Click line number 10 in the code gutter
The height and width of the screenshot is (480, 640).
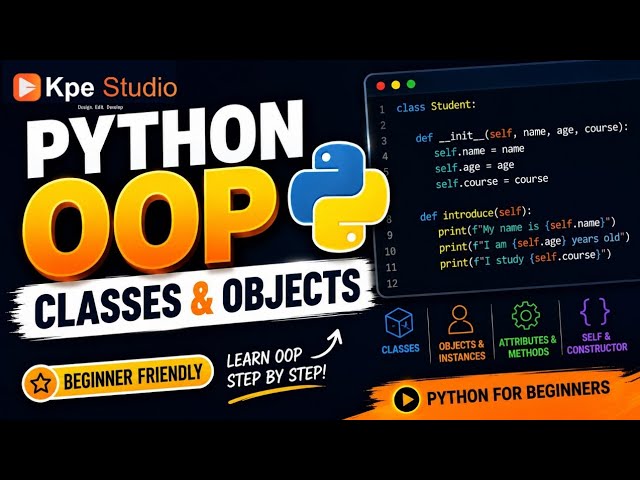[x=390, y=251]
